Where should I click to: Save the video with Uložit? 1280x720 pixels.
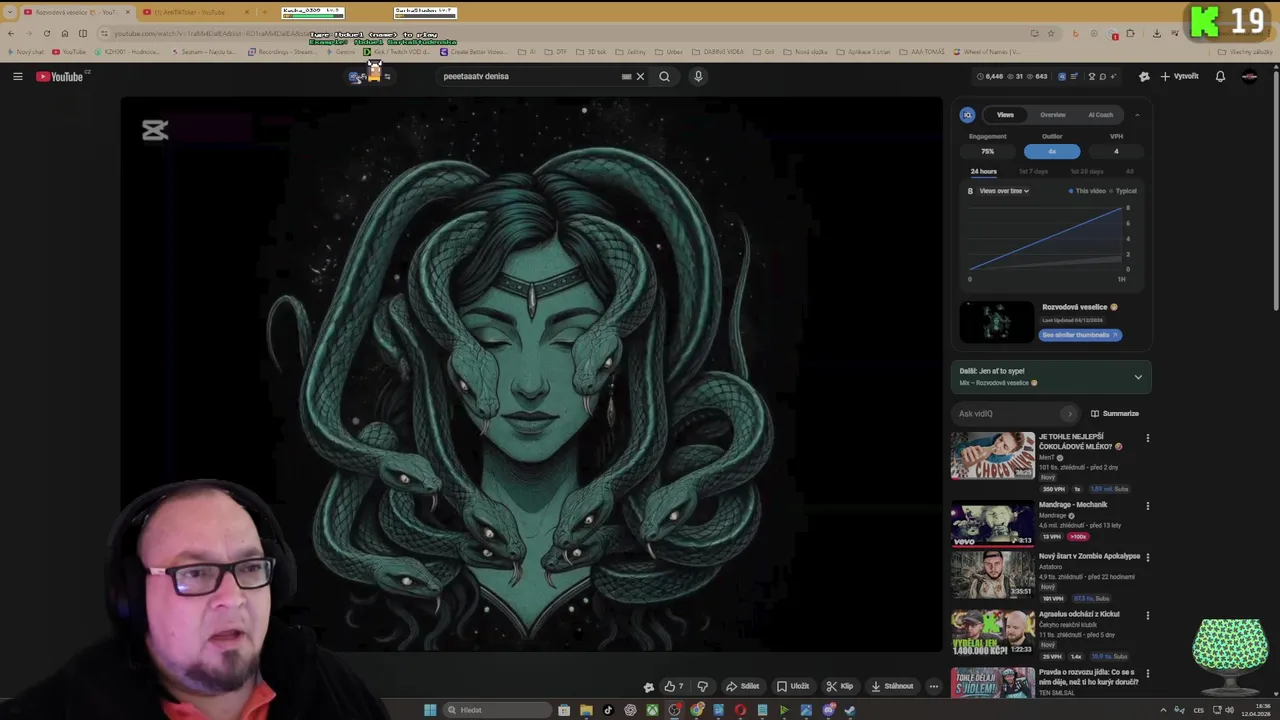793,686
